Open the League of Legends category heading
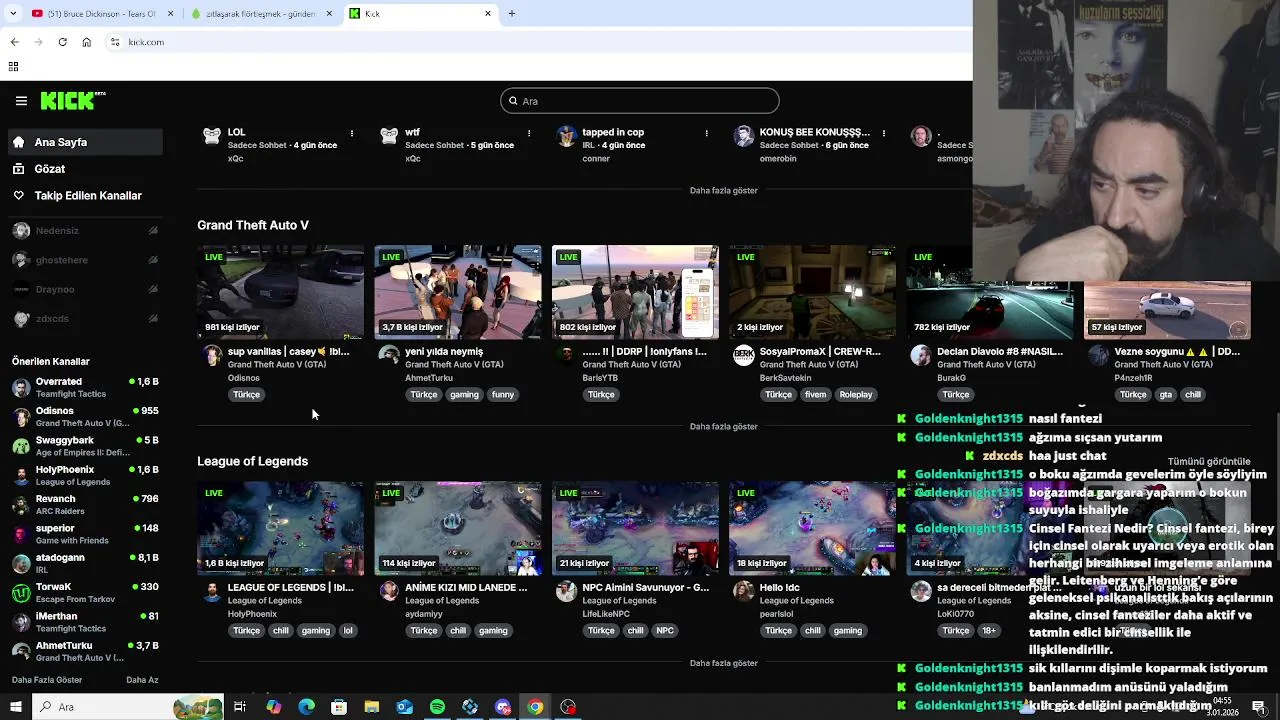Image resolution: width=1280 pixels, height=720 pixels. coord(252,461)
